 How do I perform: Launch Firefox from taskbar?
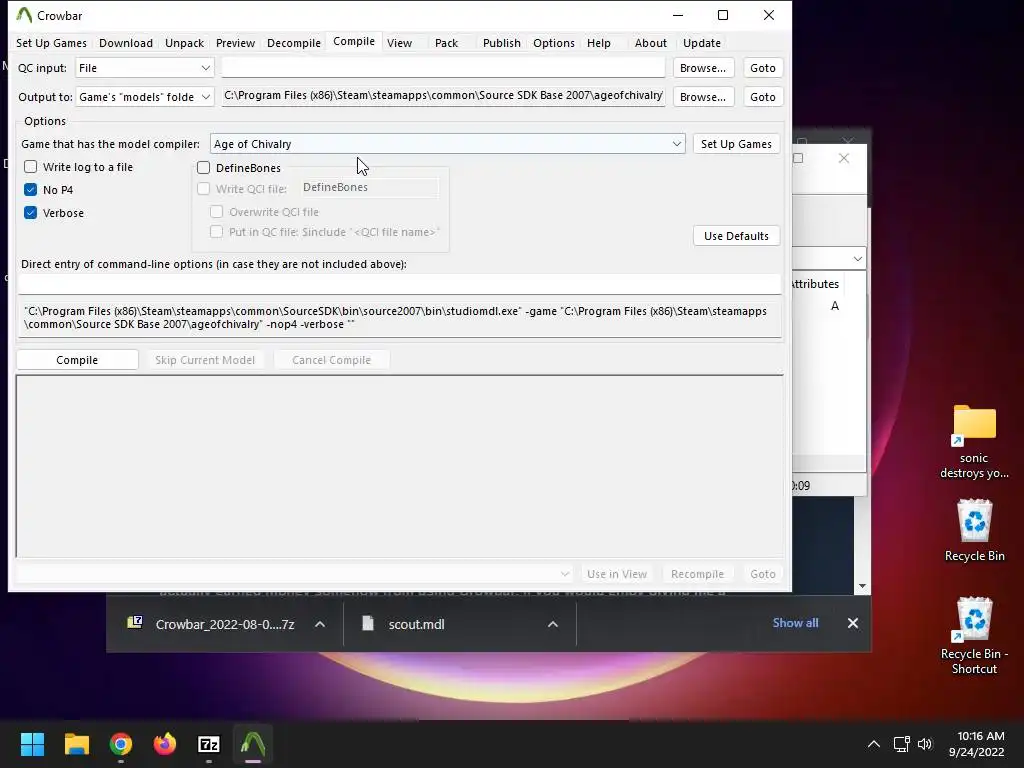click(165, 744)
